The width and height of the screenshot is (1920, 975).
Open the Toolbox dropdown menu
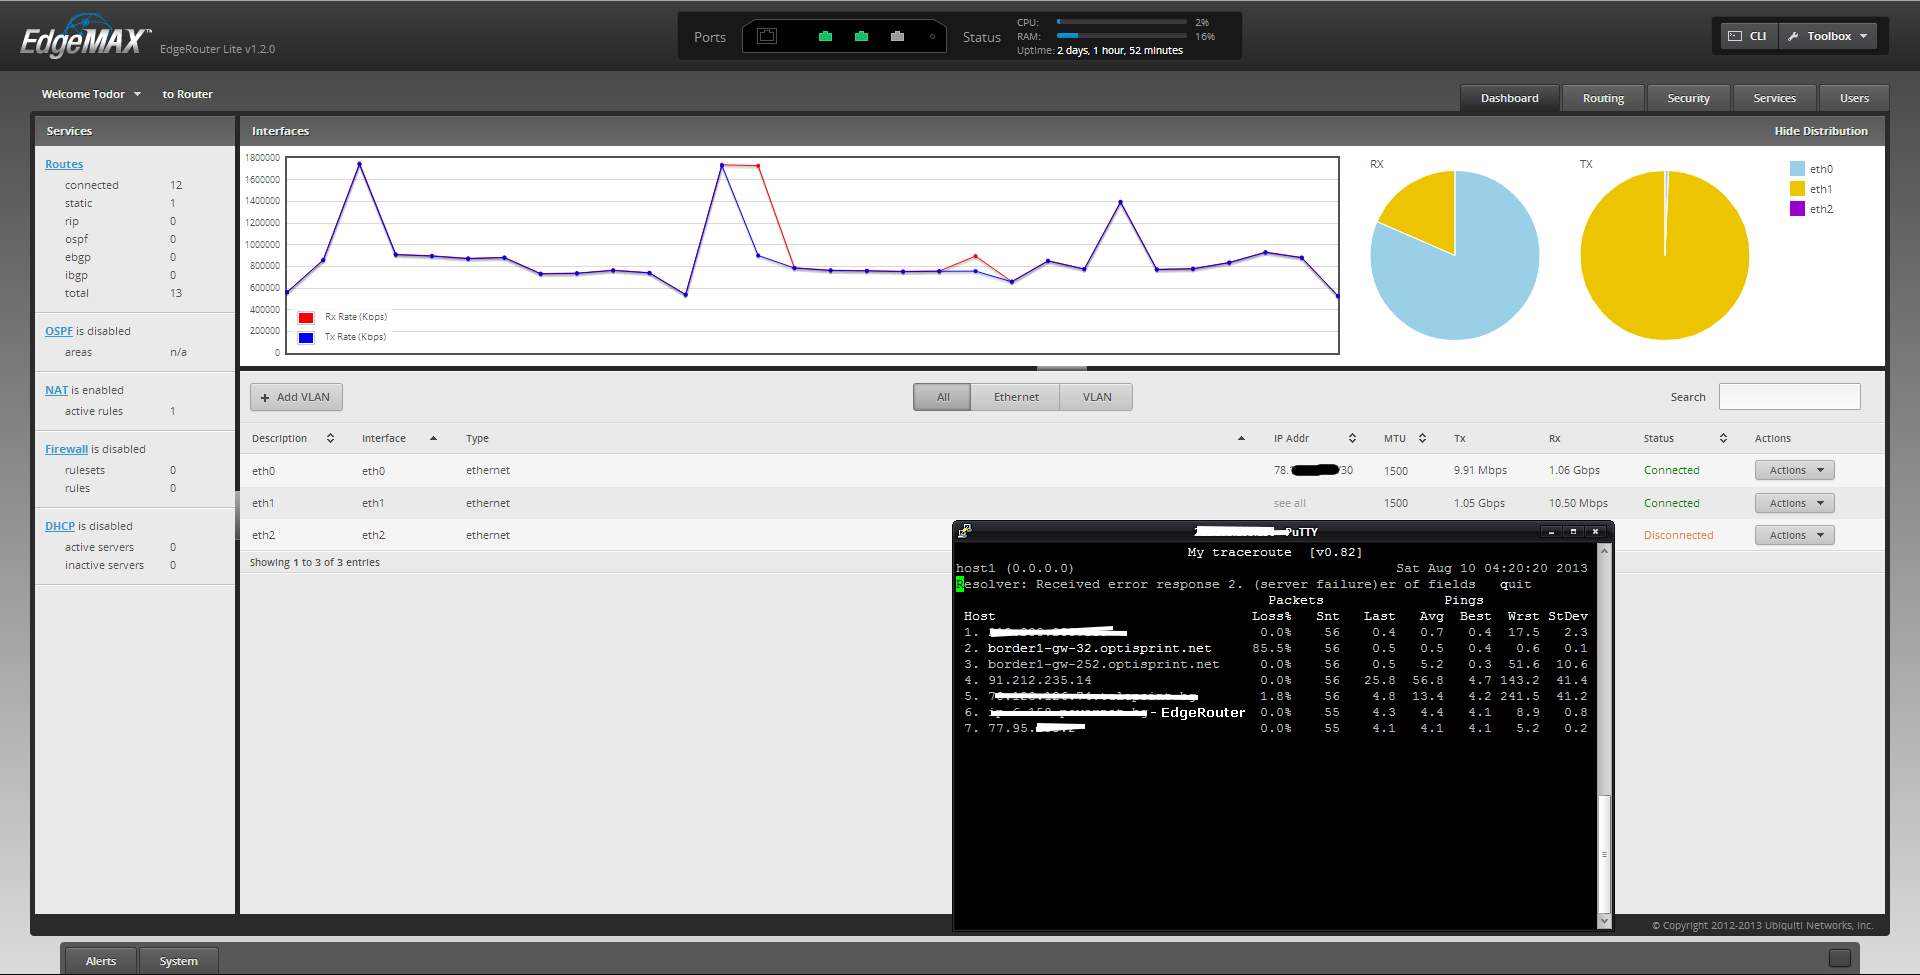click(1828, 36)
